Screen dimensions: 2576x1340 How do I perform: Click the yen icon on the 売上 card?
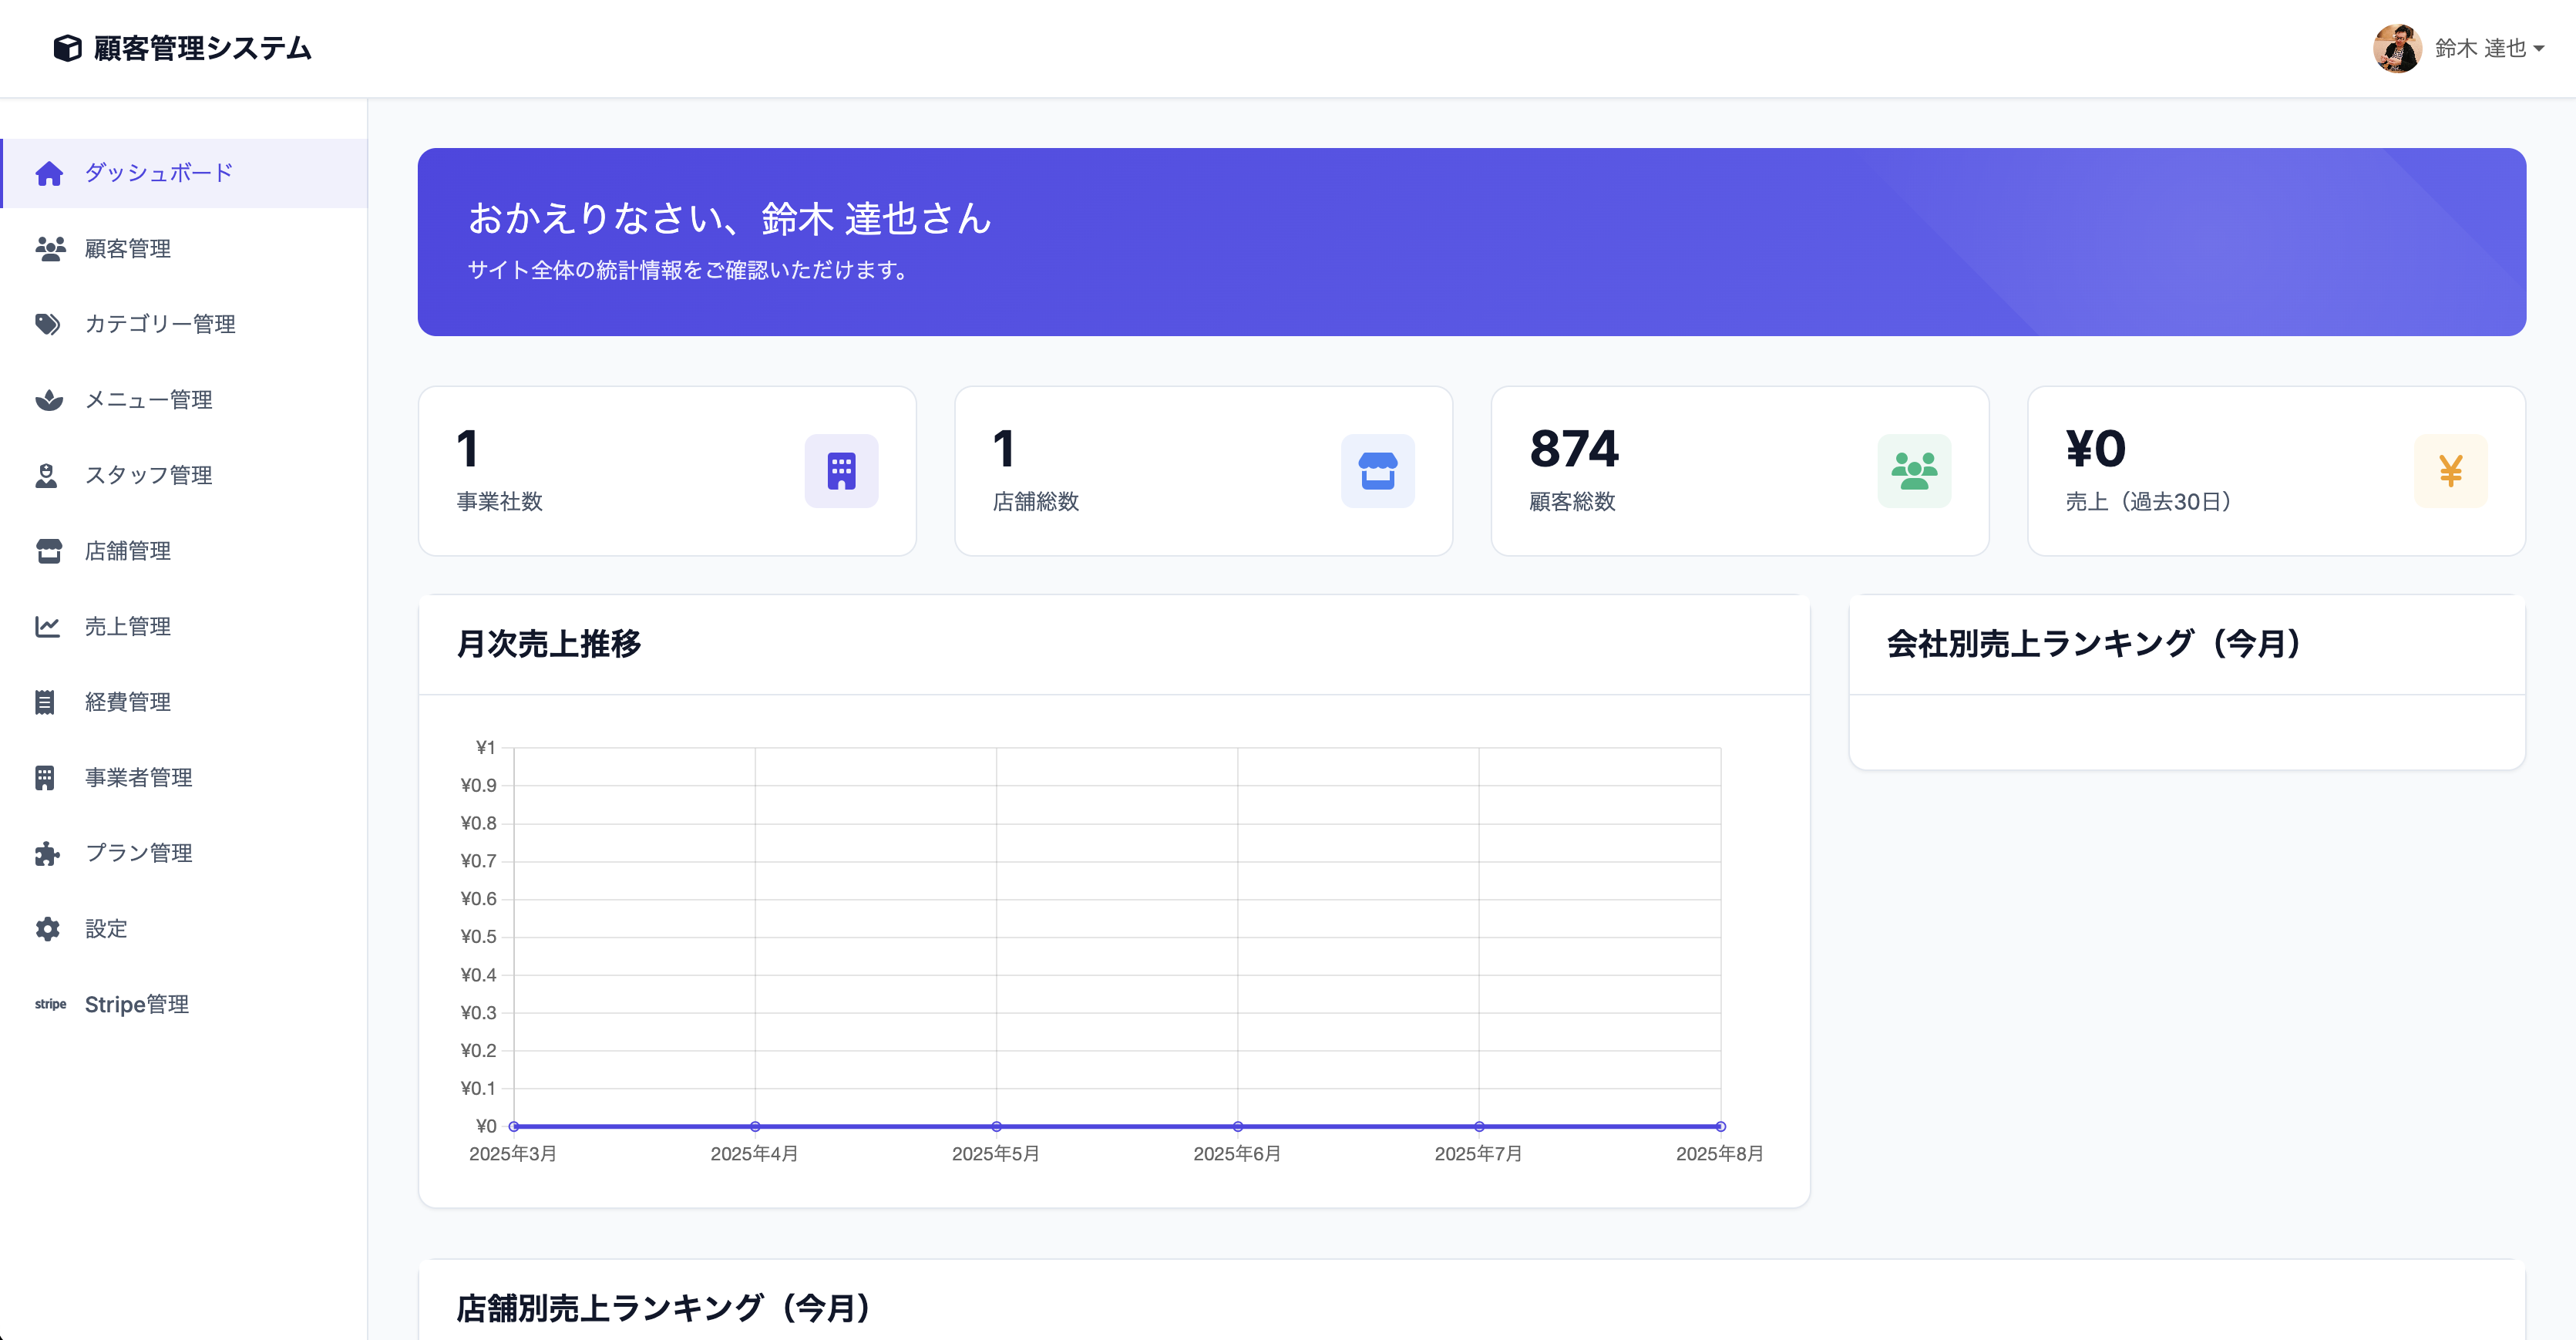pos(2451,470)
